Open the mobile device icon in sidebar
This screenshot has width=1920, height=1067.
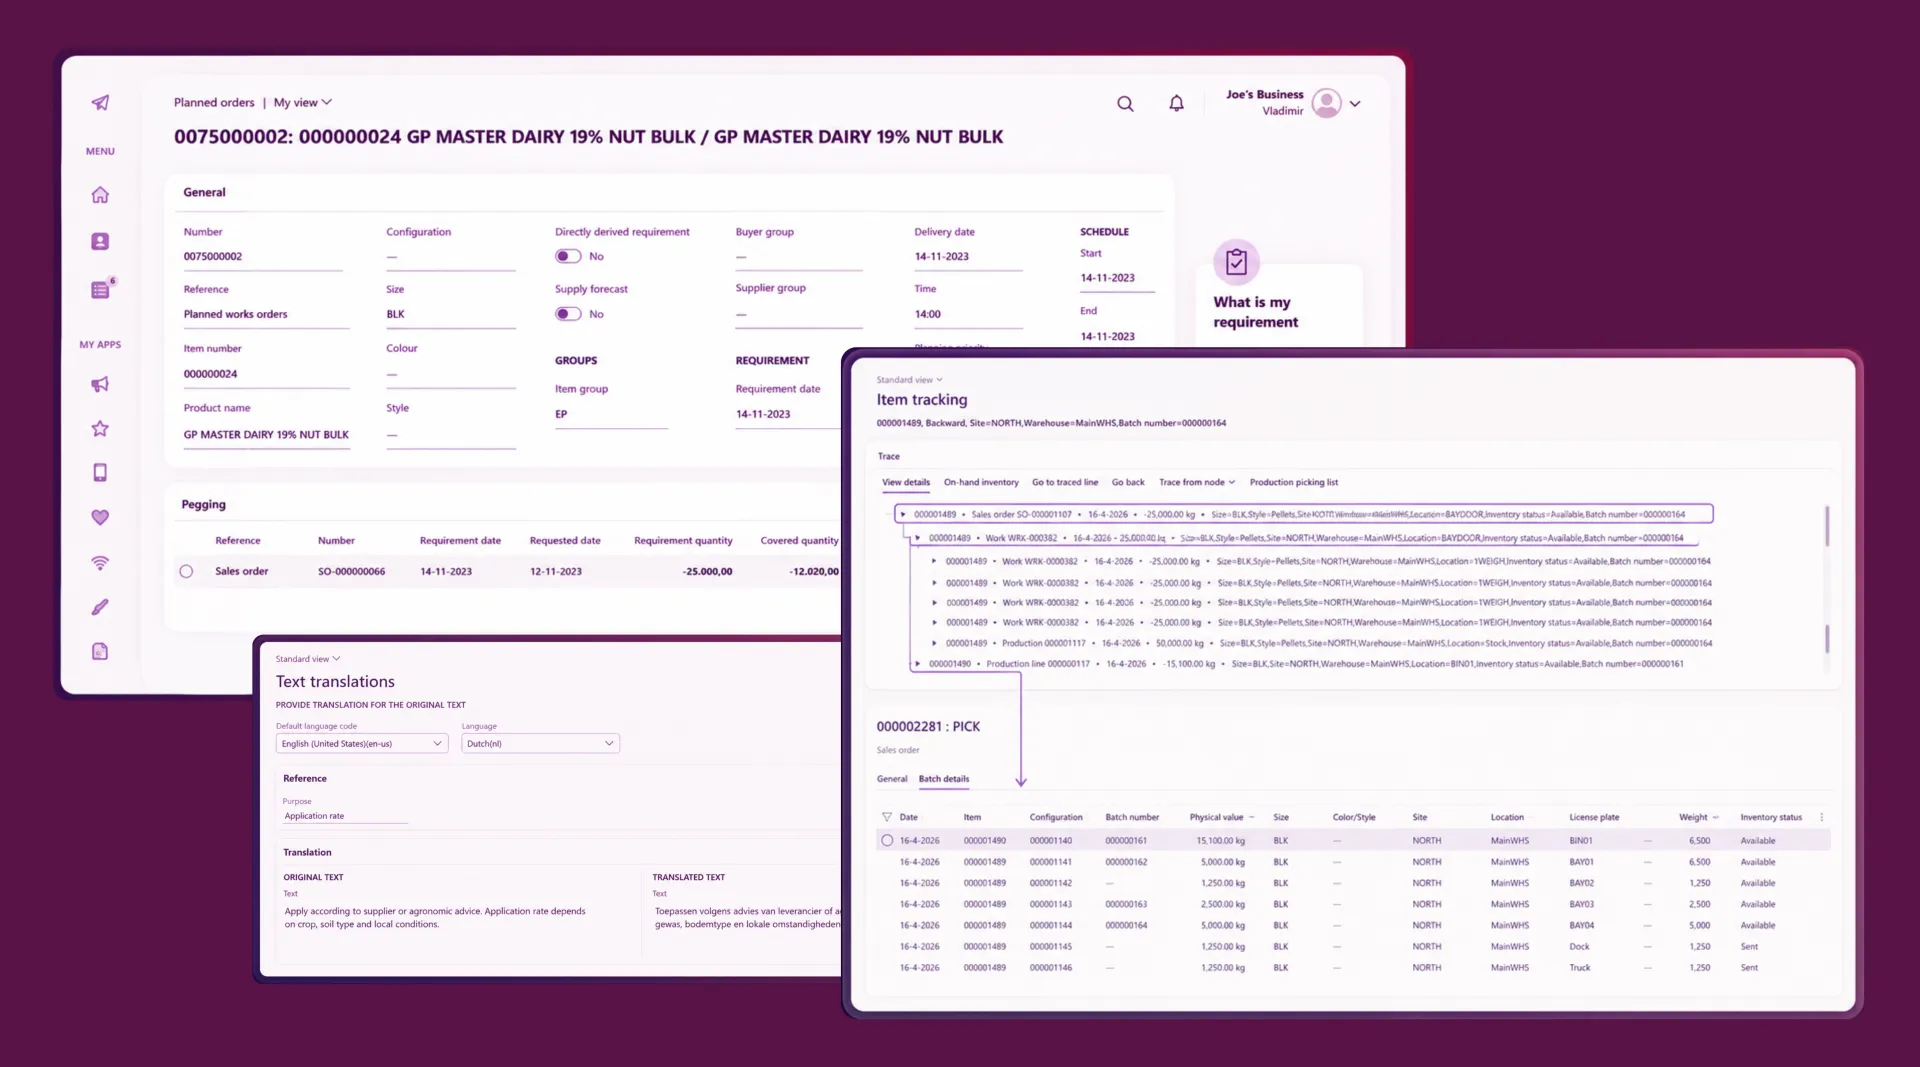click(x=100, y=473)
